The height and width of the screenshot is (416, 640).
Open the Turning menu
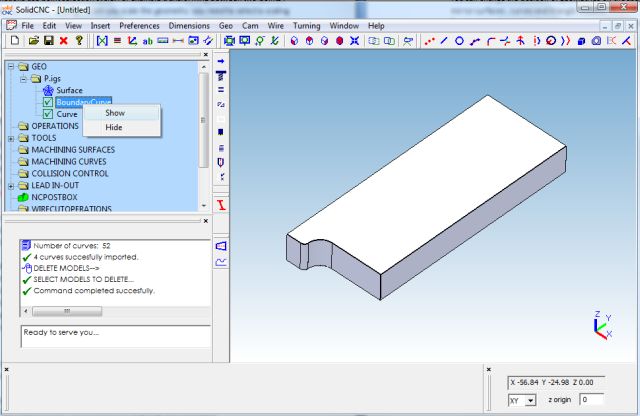coord(300,24)
